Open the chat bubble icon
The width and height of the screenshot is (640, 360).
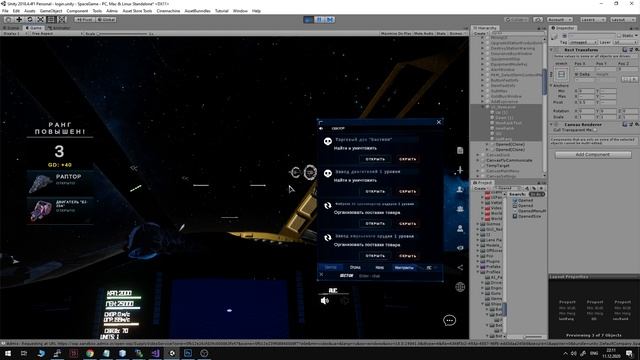449,320
